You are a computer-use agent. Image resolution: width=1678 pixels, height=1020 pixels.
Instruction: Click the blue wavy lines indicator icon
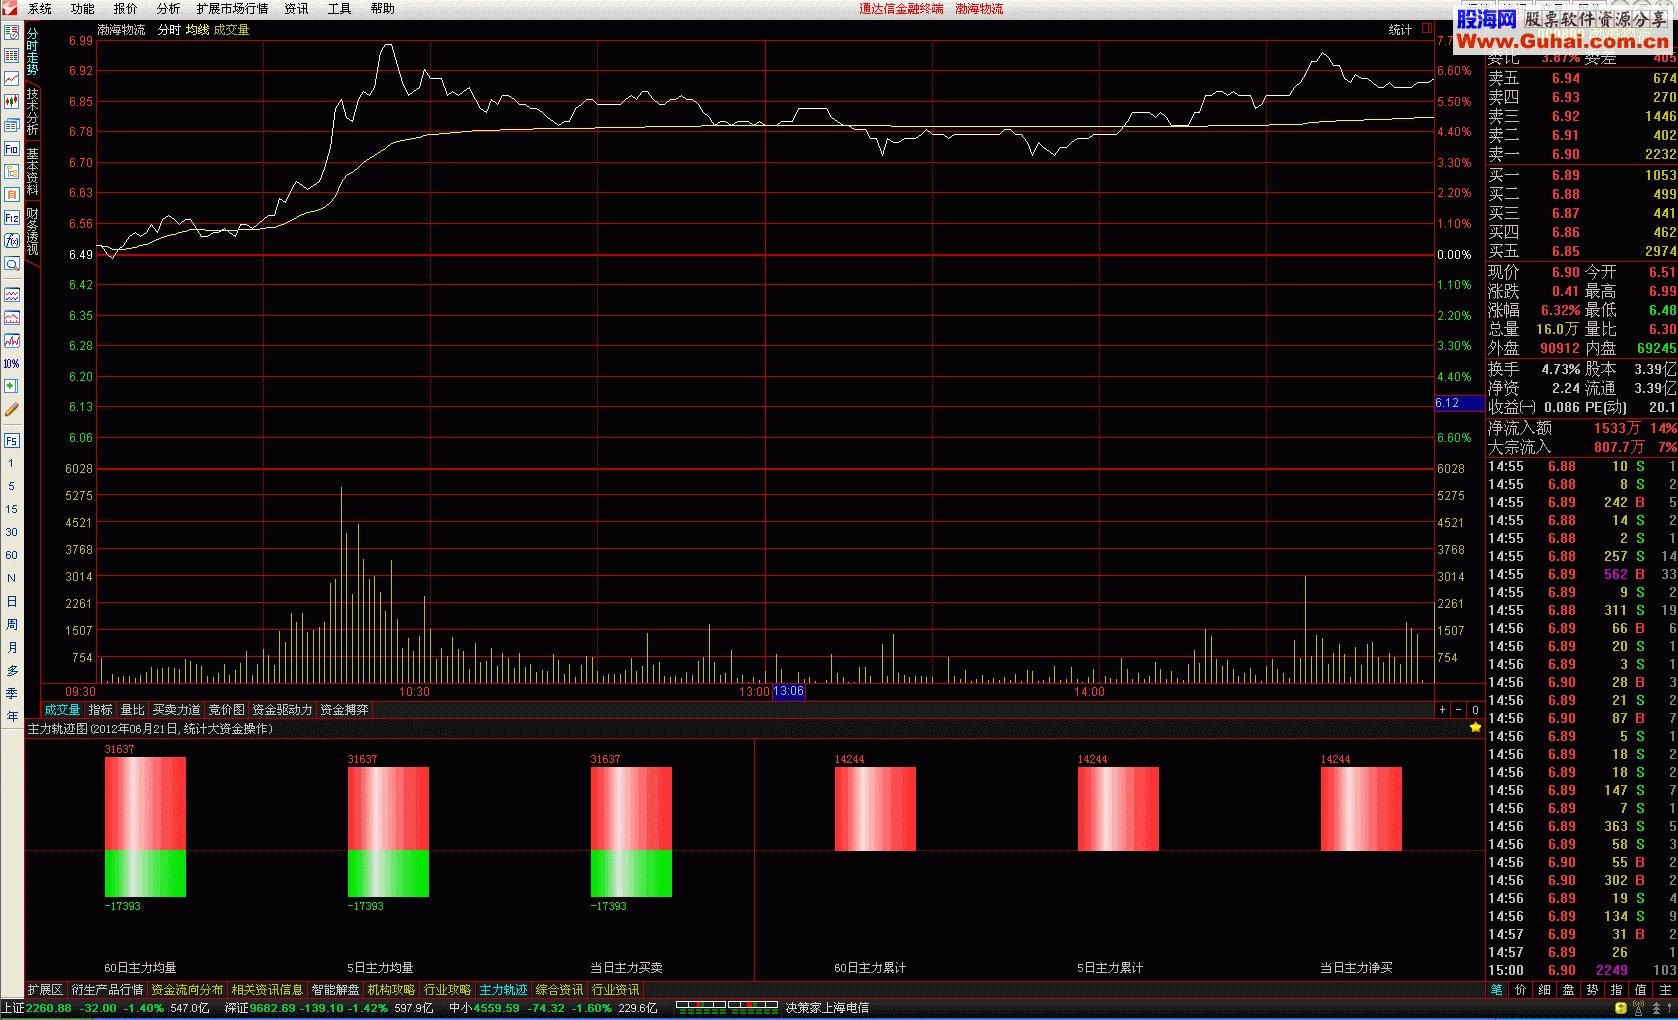tap(12, 295)
